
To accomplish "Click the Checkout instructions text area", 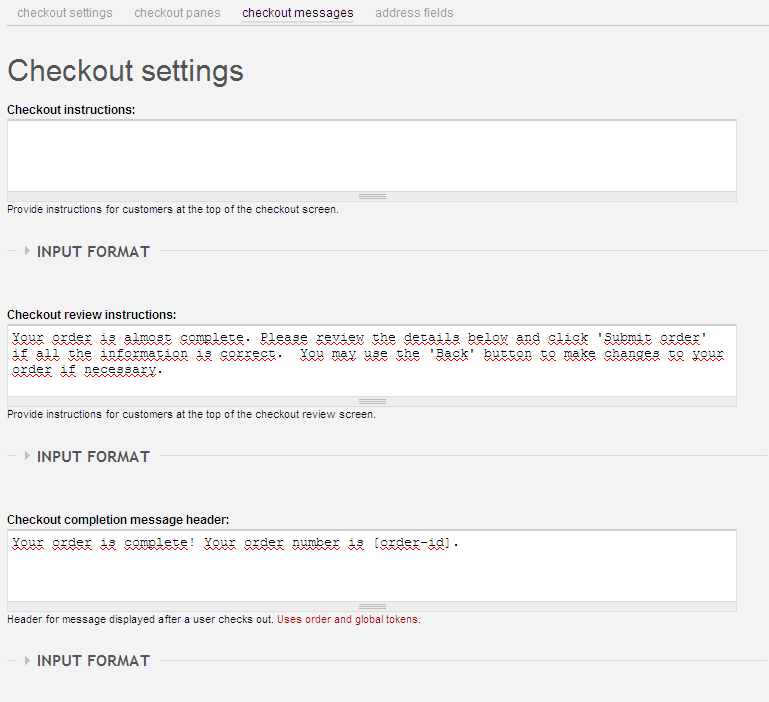I will pyautogui.click(x=372, y=156).
